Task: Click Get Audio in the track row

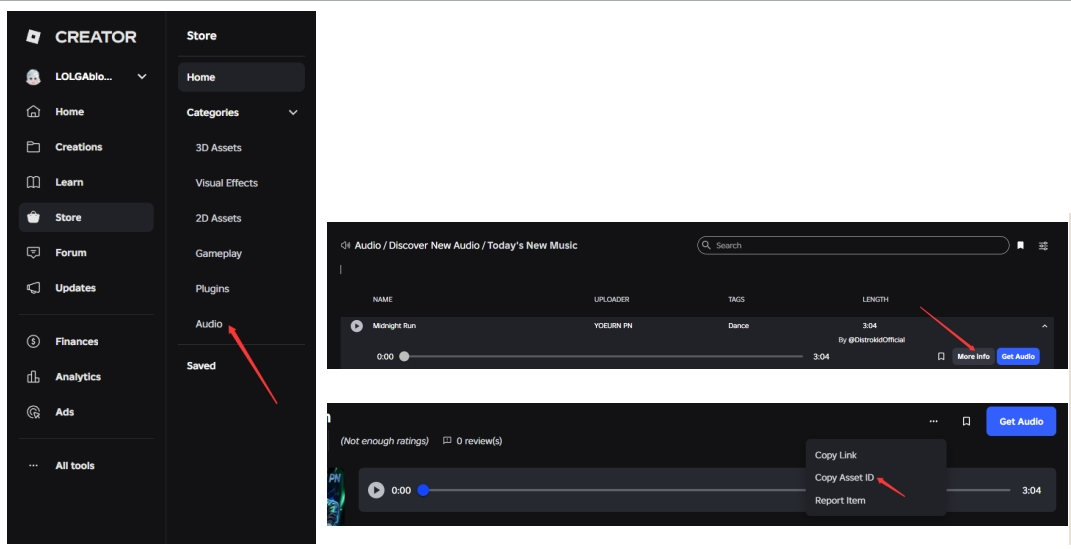Action: (x=1018, y=356)
